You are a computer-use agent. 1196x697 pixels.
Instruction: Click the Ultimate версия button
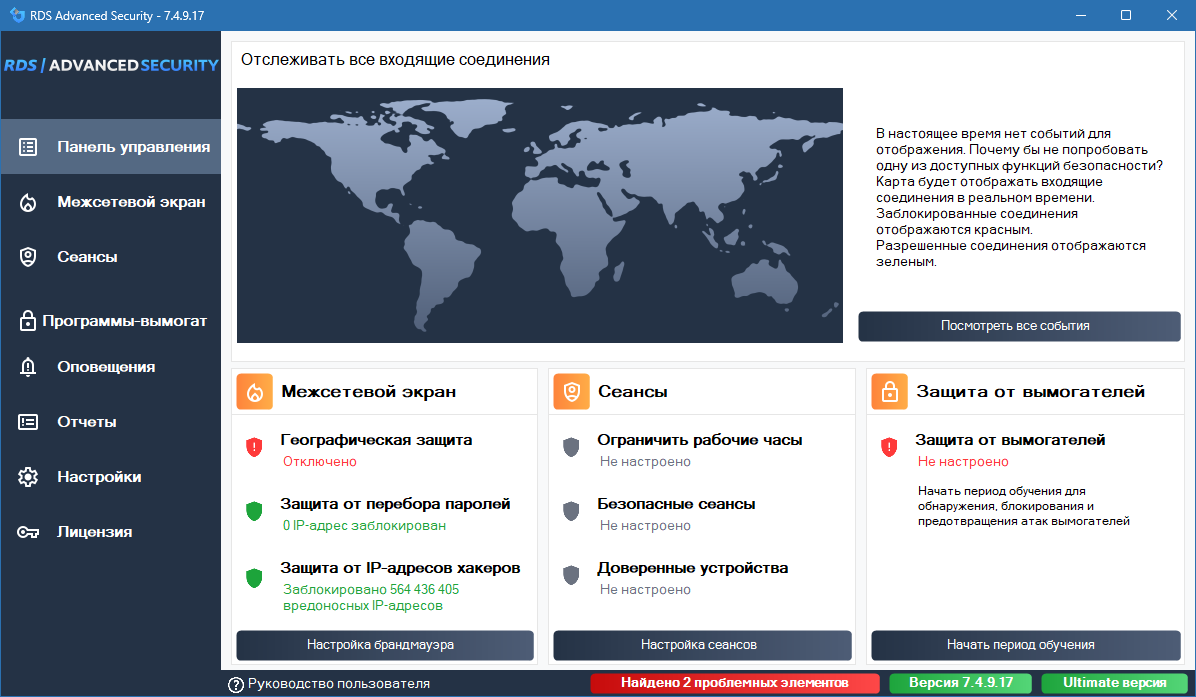(1114, 683)
